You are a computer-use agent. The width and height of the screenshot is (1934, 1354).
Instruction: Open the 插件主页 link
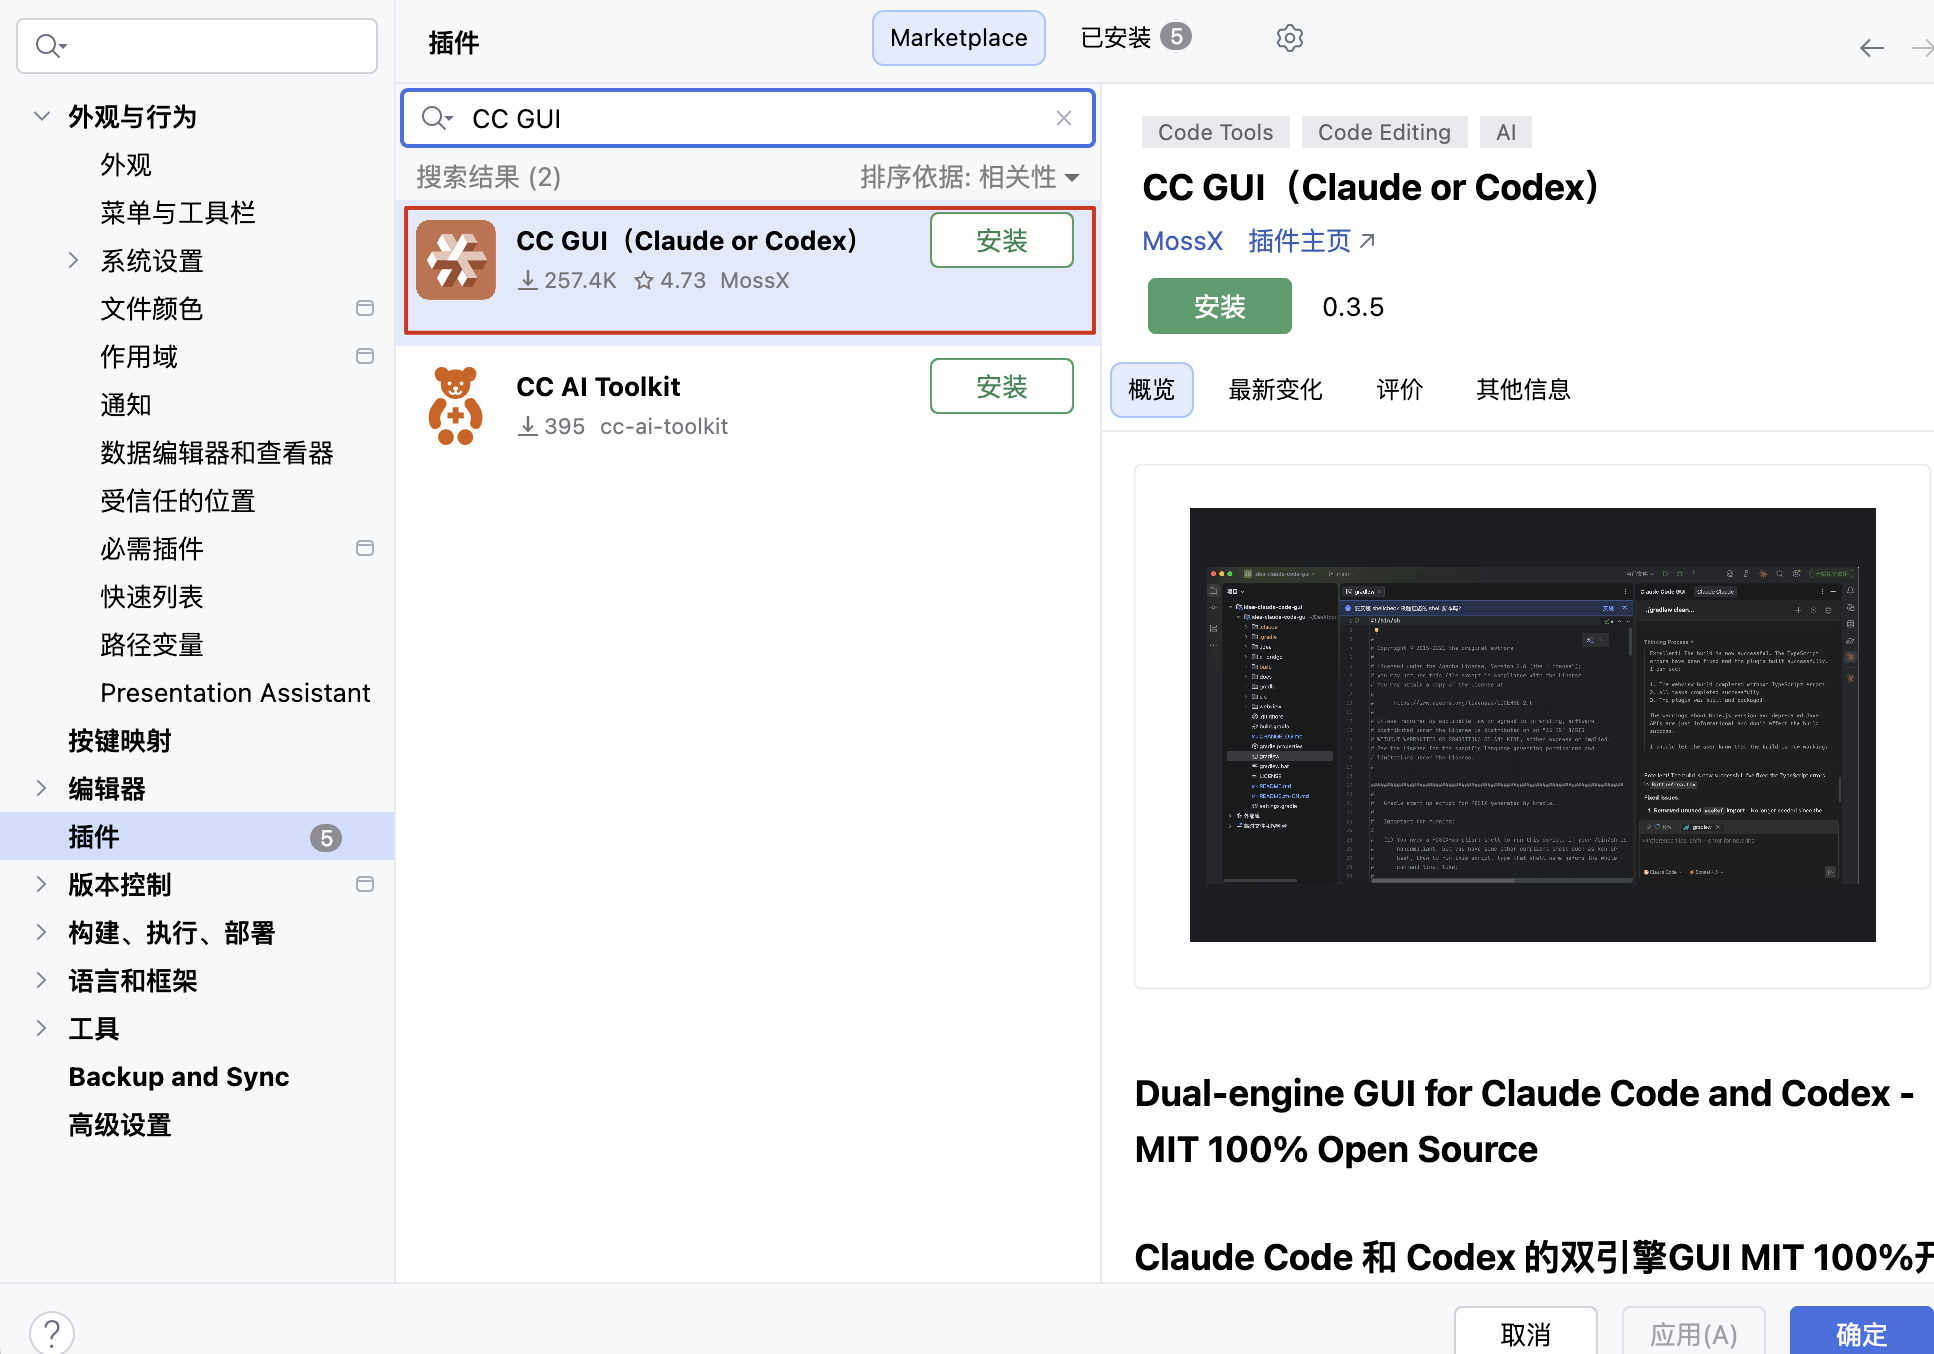click(1299, 241)
